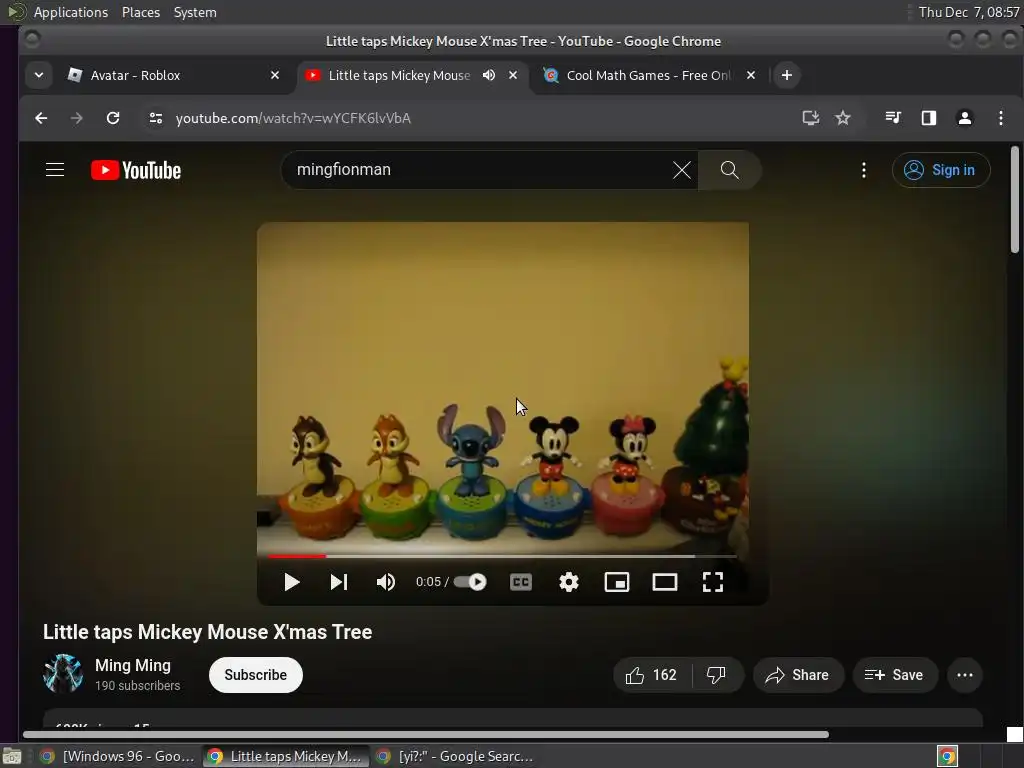Image resolution: width=1024 pixels, height=768 pixels.
Task: Open more actions ellipsis menu
Action: (965, 675)
